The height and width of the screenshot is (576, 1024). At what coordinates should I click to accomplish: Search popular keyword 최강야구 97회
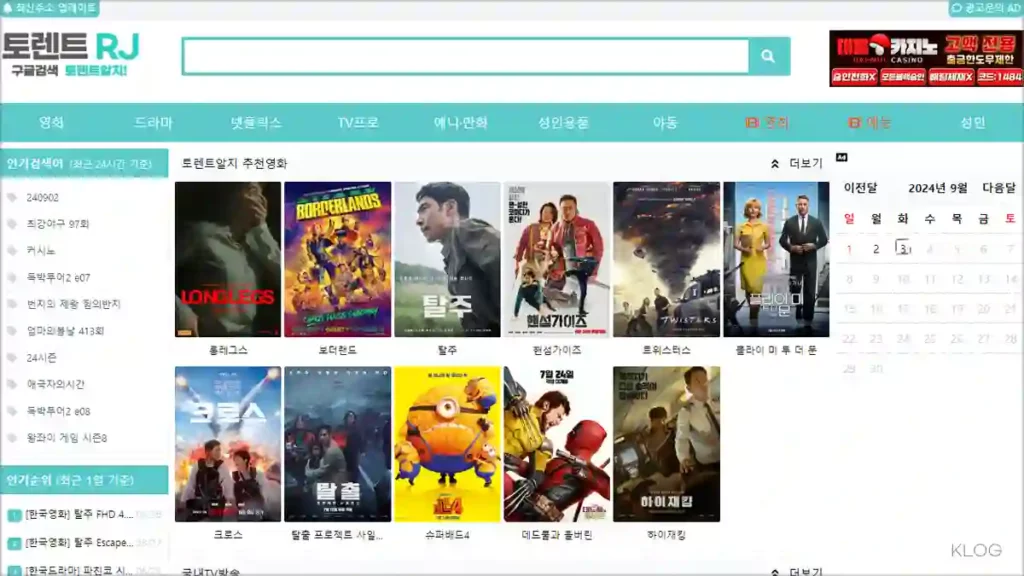pyautogui.click(x=57, y=224)
